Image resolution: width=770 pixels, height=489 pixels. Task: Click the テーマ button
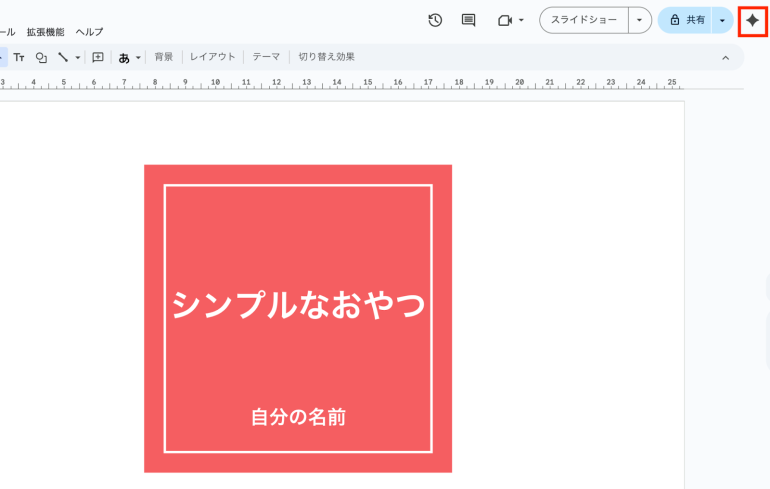pyautogui.click(x=266, y=57)
